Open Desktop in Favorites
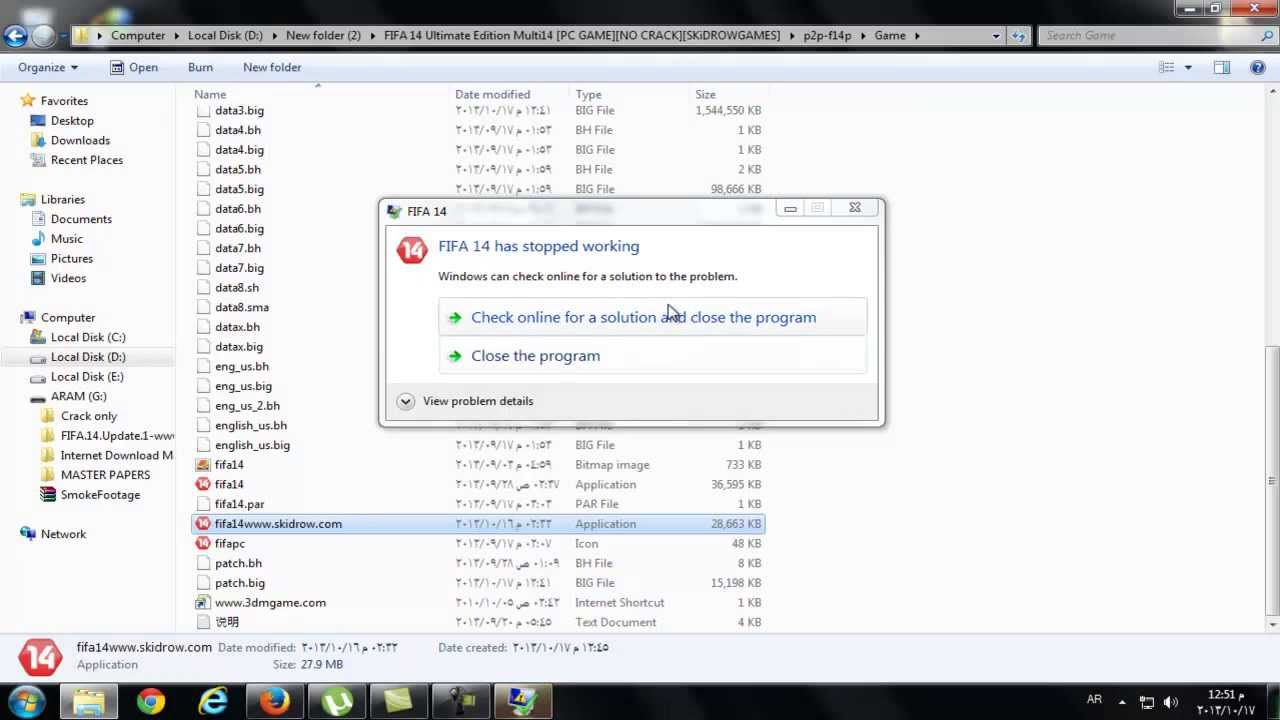 coord(72,120)
